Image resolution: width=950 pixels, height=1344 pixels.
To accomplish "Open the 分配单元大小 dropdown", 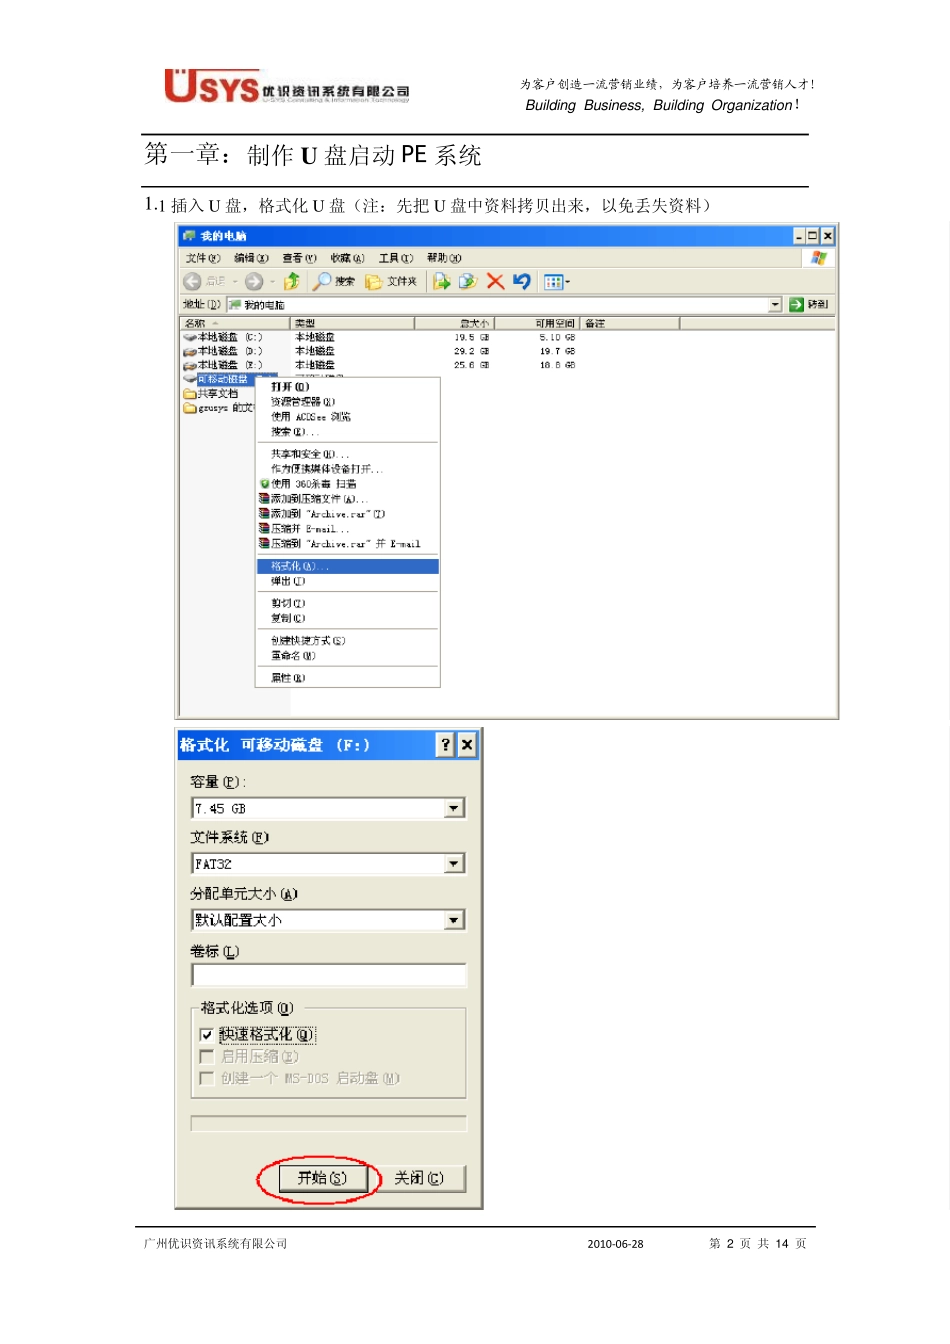I will [x=455, y=920].
